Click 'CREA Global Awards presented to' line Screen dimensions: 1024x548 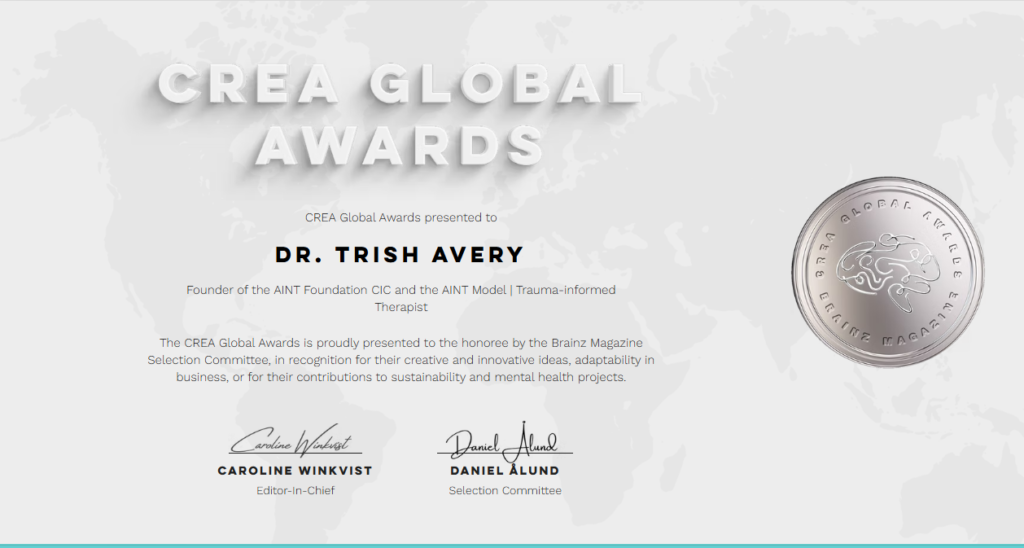point(401,218)
